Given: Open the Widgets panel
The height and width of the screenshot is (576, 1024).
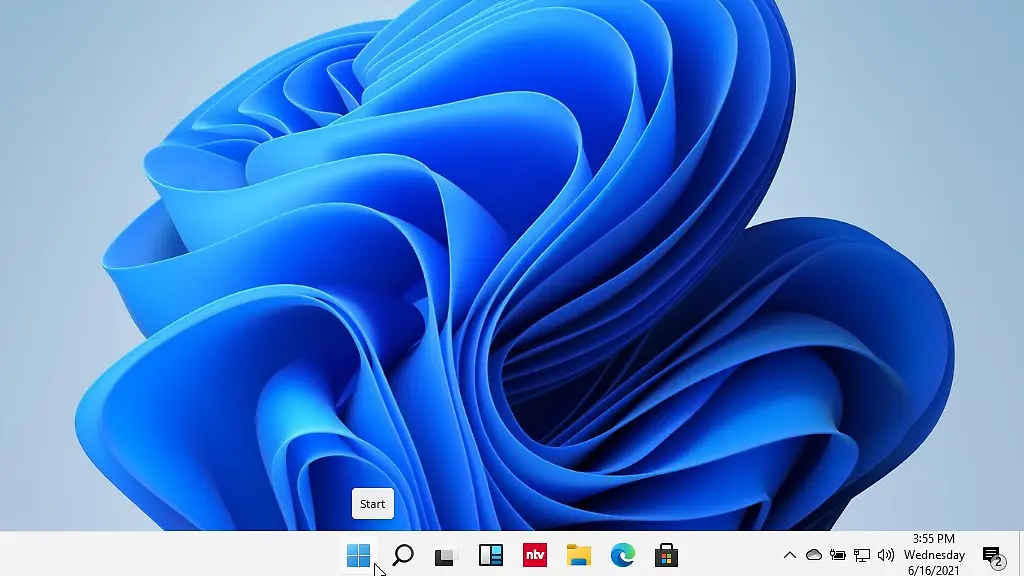Looking at the screenshot, I should [490, 555].
